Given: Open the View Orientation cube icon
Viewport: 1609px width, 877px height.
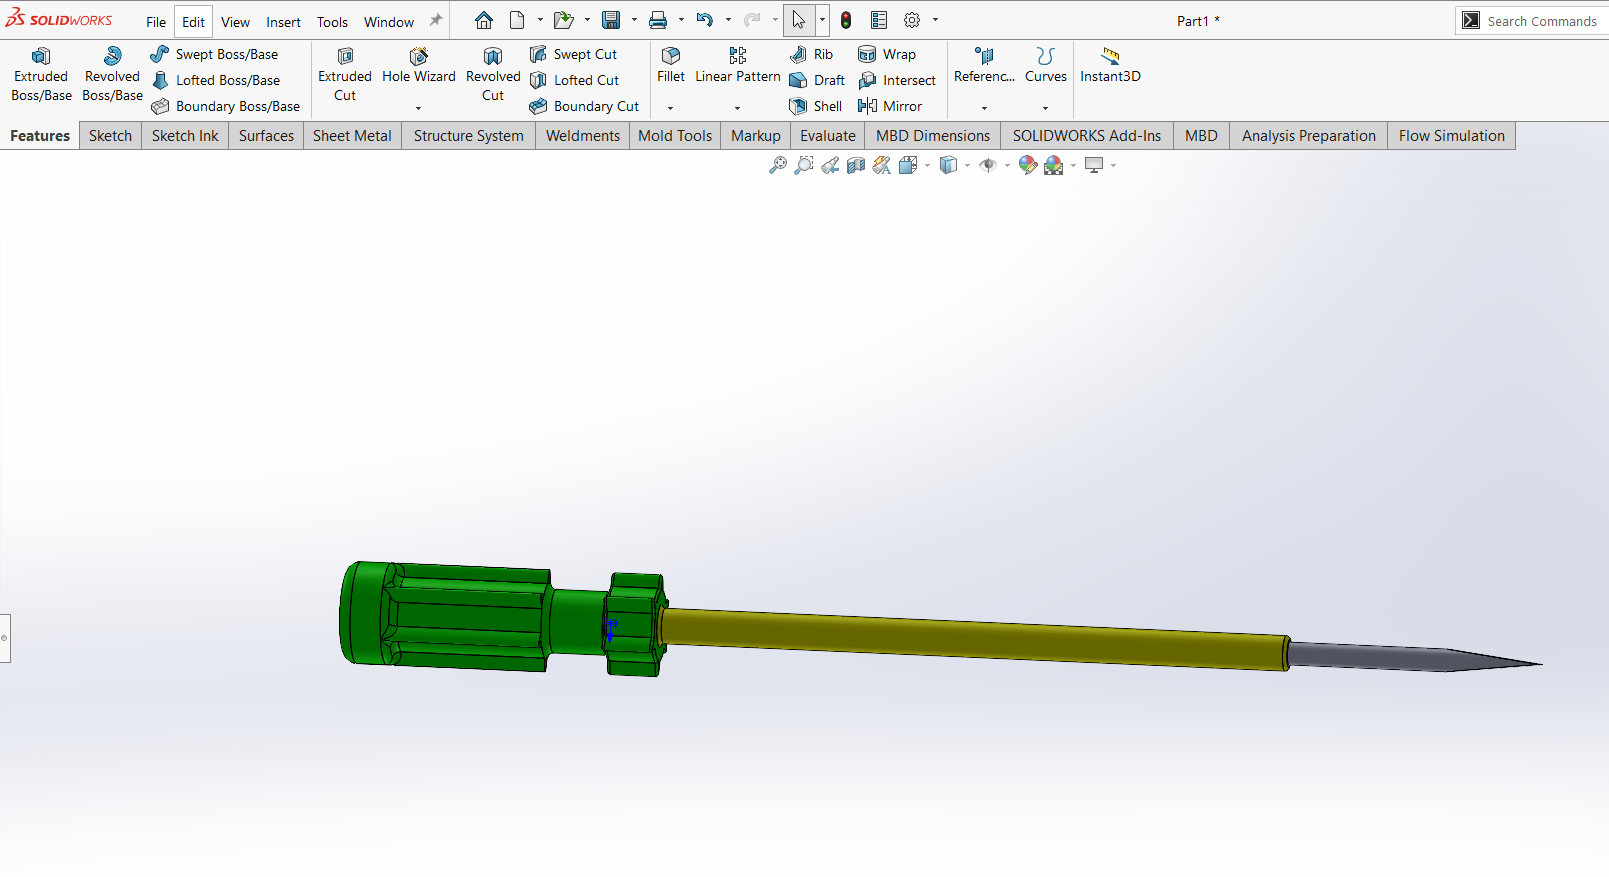Looking at the screenshot, I should click(x=908, y=165).
